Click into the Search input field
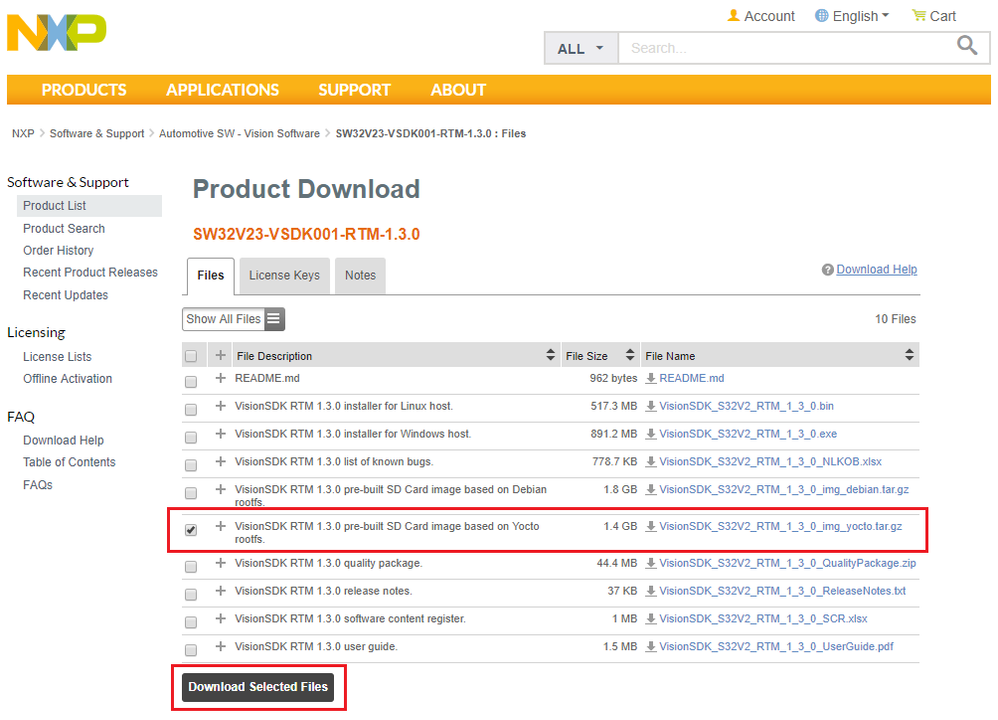The image size is (998, 720). point(786,48)
